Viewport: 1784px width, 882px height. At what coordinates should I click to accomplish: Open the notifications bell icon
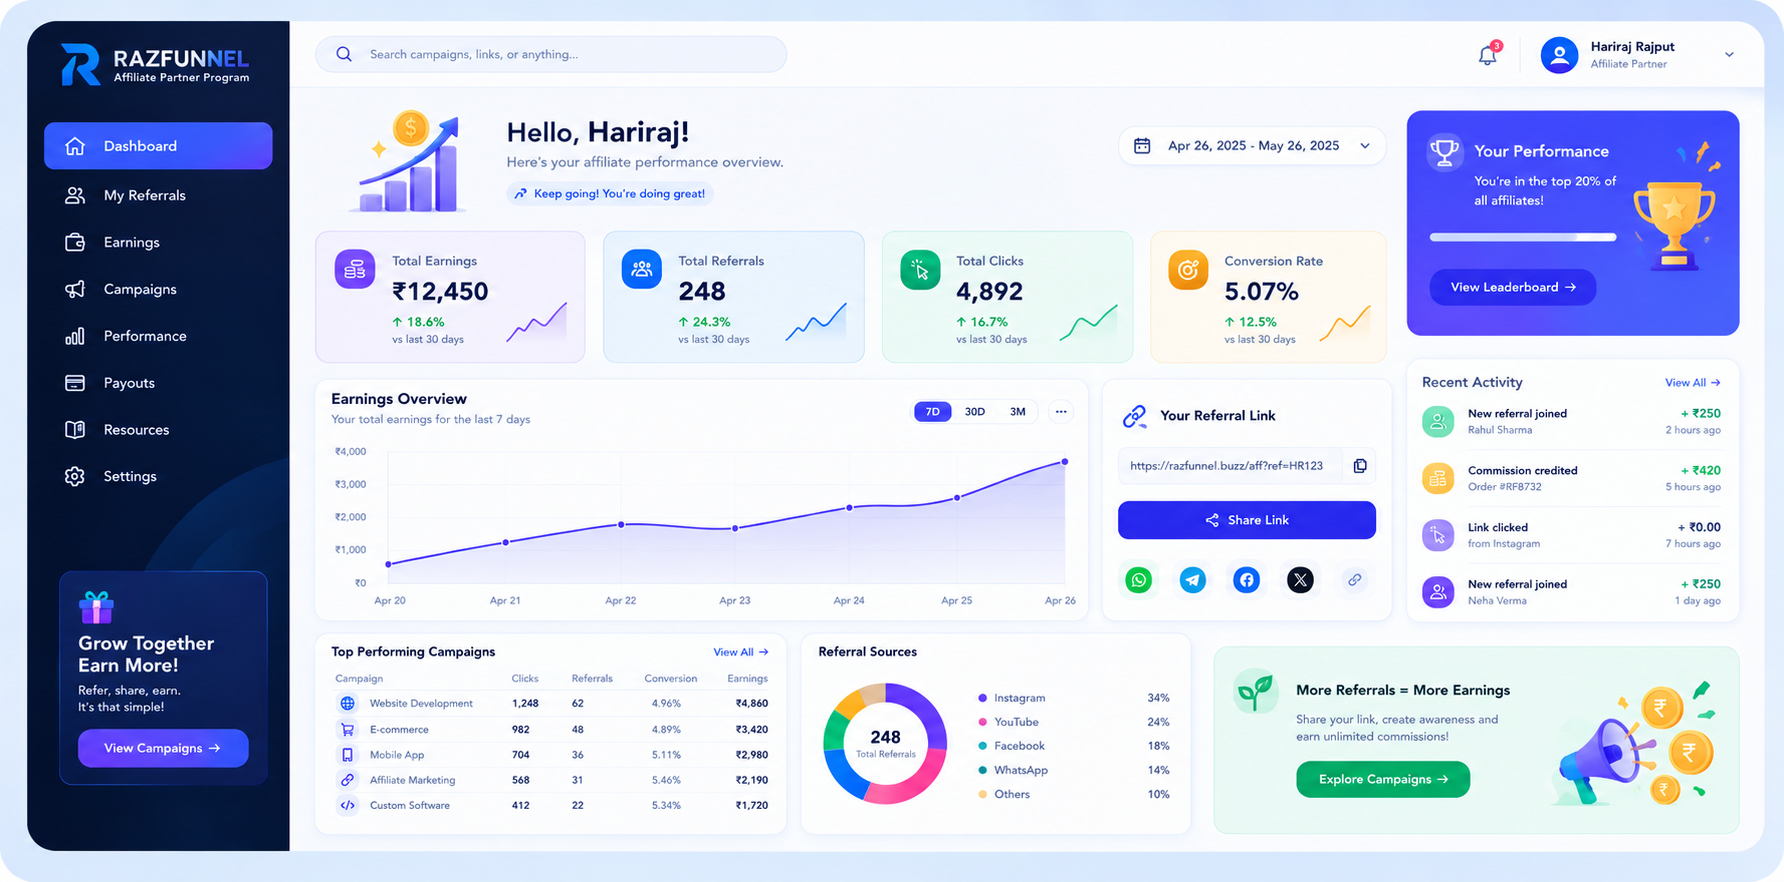click(1487, 55)
